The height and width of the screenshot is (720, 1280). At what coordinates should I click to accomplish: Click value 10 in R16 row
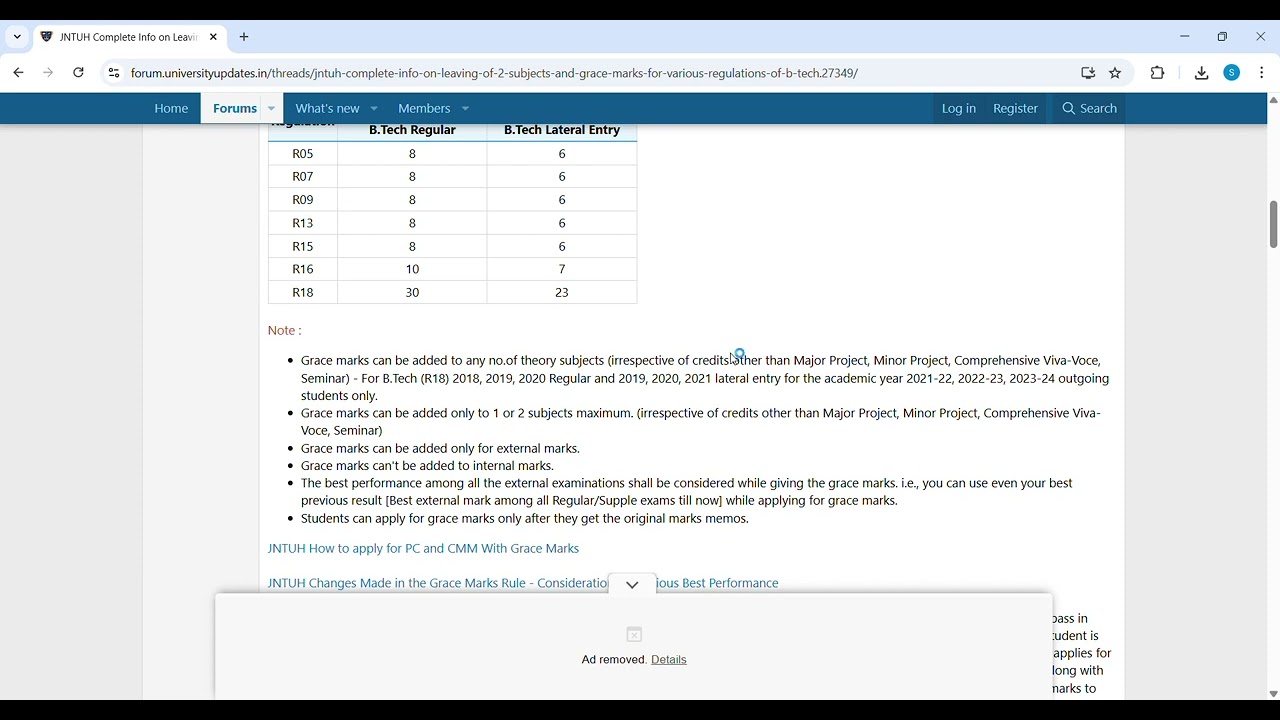coord(412,269)
